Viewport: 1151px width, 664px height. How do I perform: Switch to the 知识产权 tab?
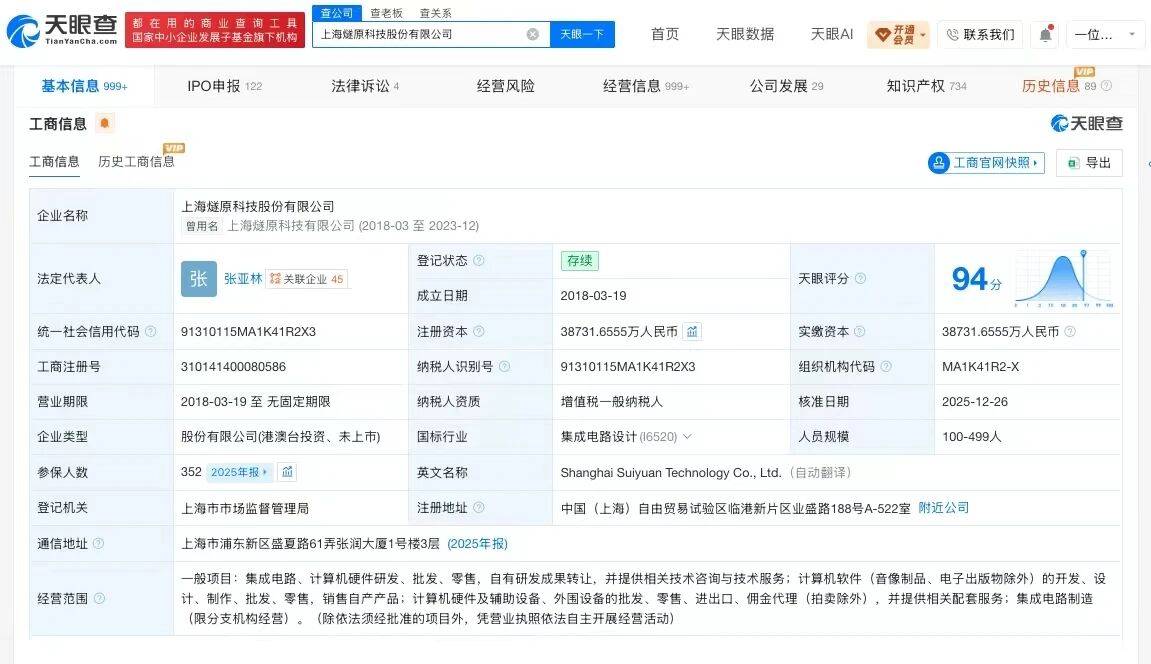pos(926,86)
